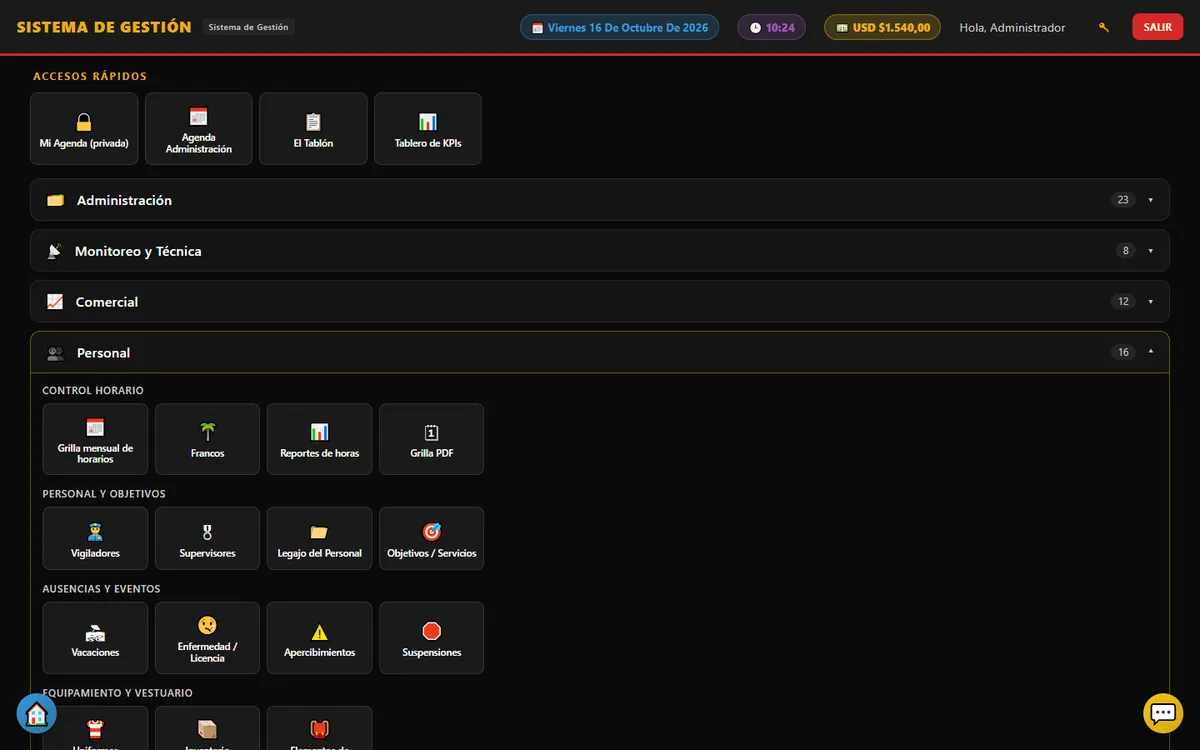The image size is (1200, 750).
Task: Expand the Comercial section
Action: click(x=600, y=302)
